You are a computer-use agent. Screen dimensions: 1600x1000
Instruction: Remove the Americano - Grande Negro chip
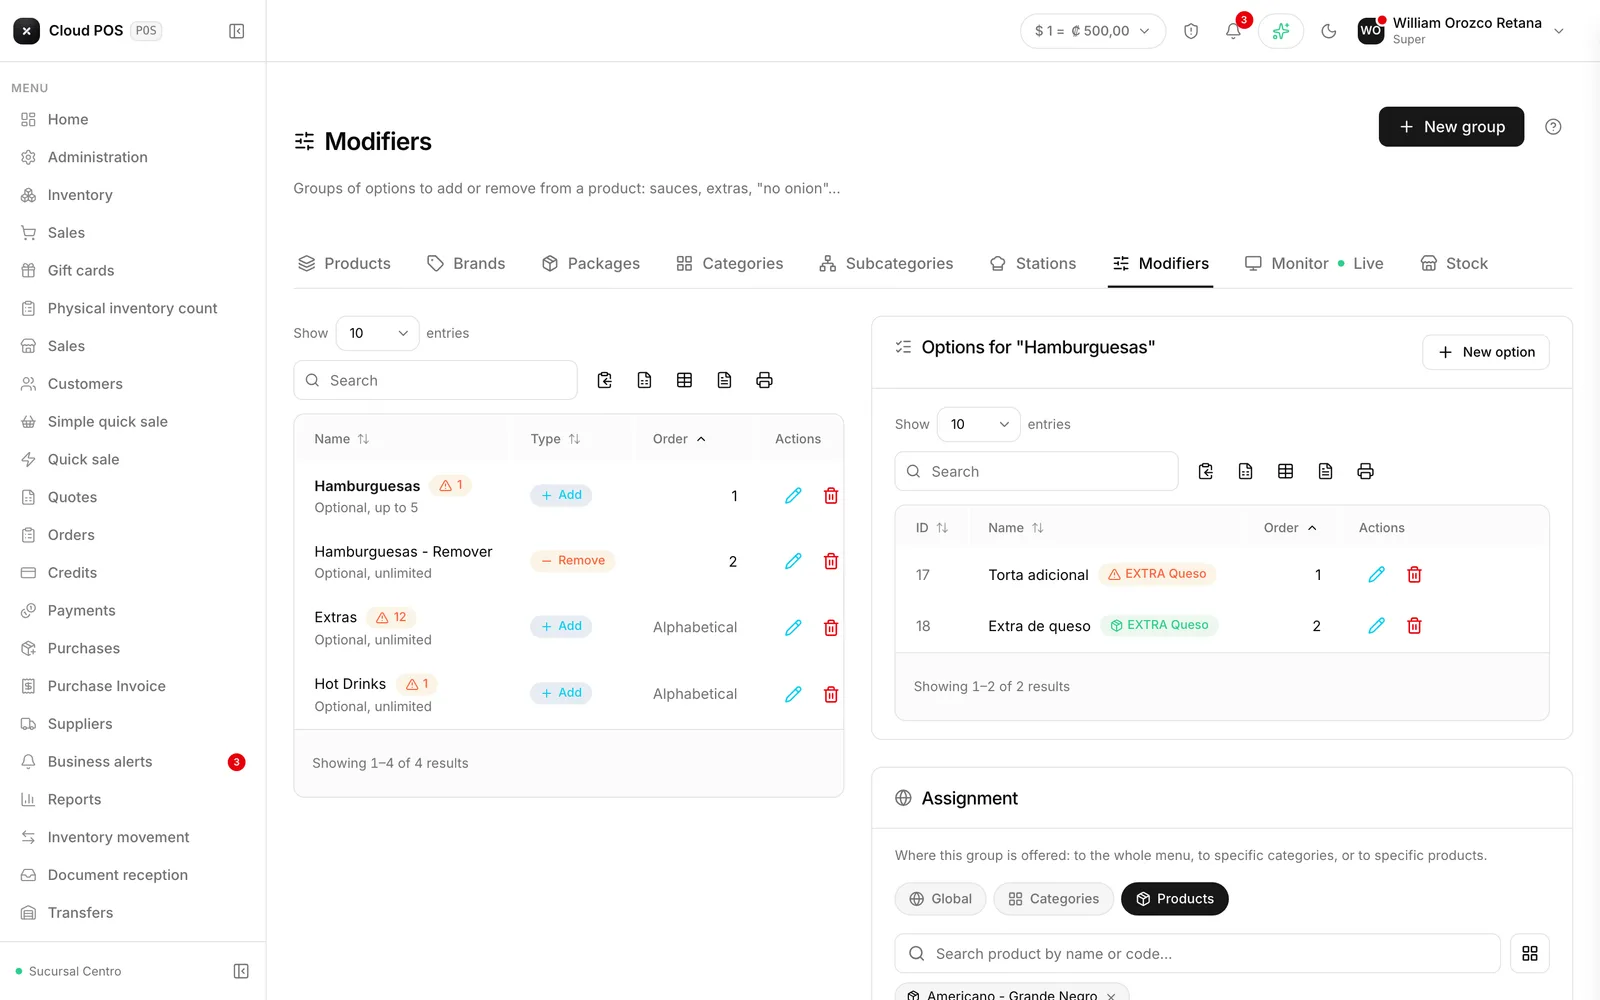[x=1111, y=996]
